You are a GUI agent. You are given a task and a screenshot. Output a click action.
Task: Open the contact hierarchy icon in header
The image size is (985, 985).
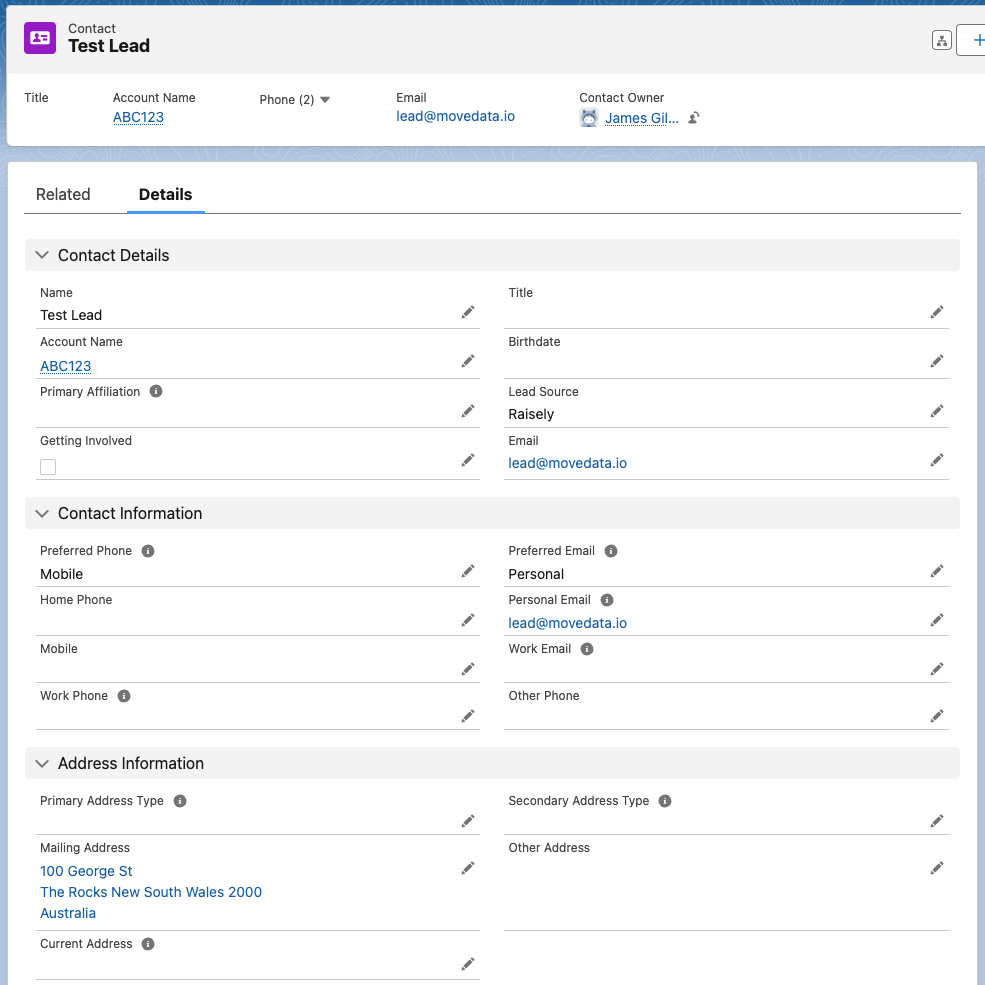tap(940, 41)
